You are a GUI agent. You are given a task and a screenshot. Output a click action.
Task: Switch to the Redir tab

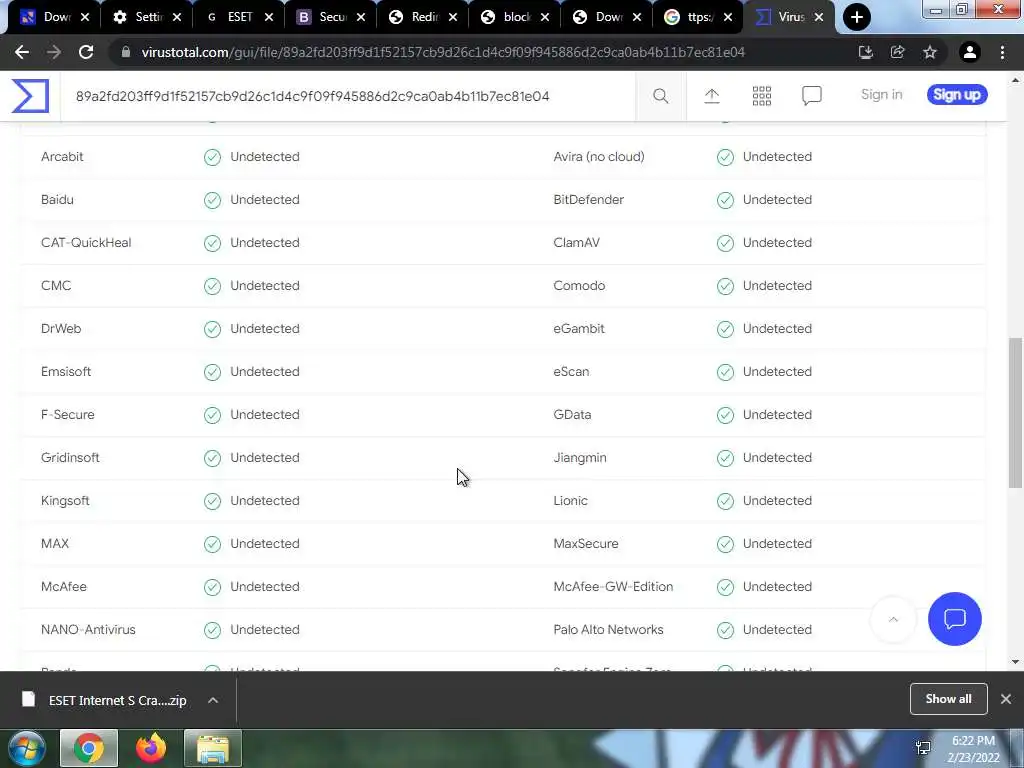[423, 17]
